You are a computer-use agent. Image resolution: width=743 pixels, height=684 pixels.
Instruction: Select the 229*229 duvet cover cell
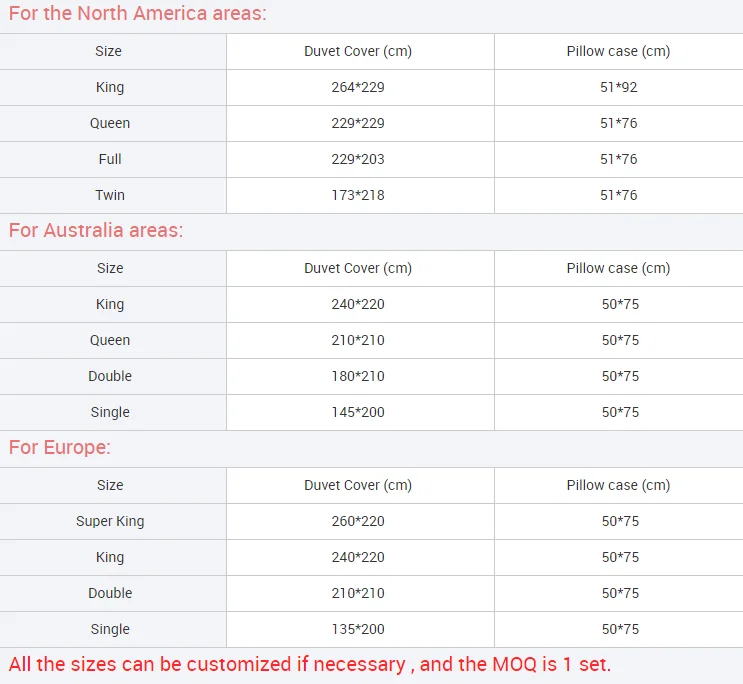point(358,123)
